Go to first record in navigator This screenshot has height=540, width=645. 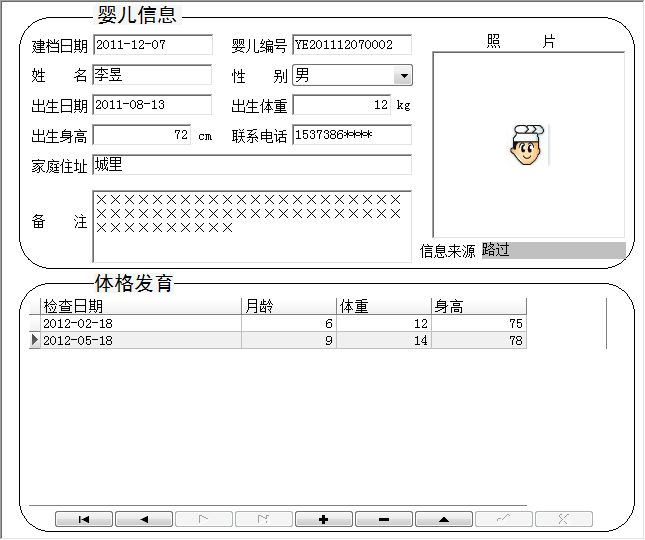pyautogui.click(x=84, y=519)
